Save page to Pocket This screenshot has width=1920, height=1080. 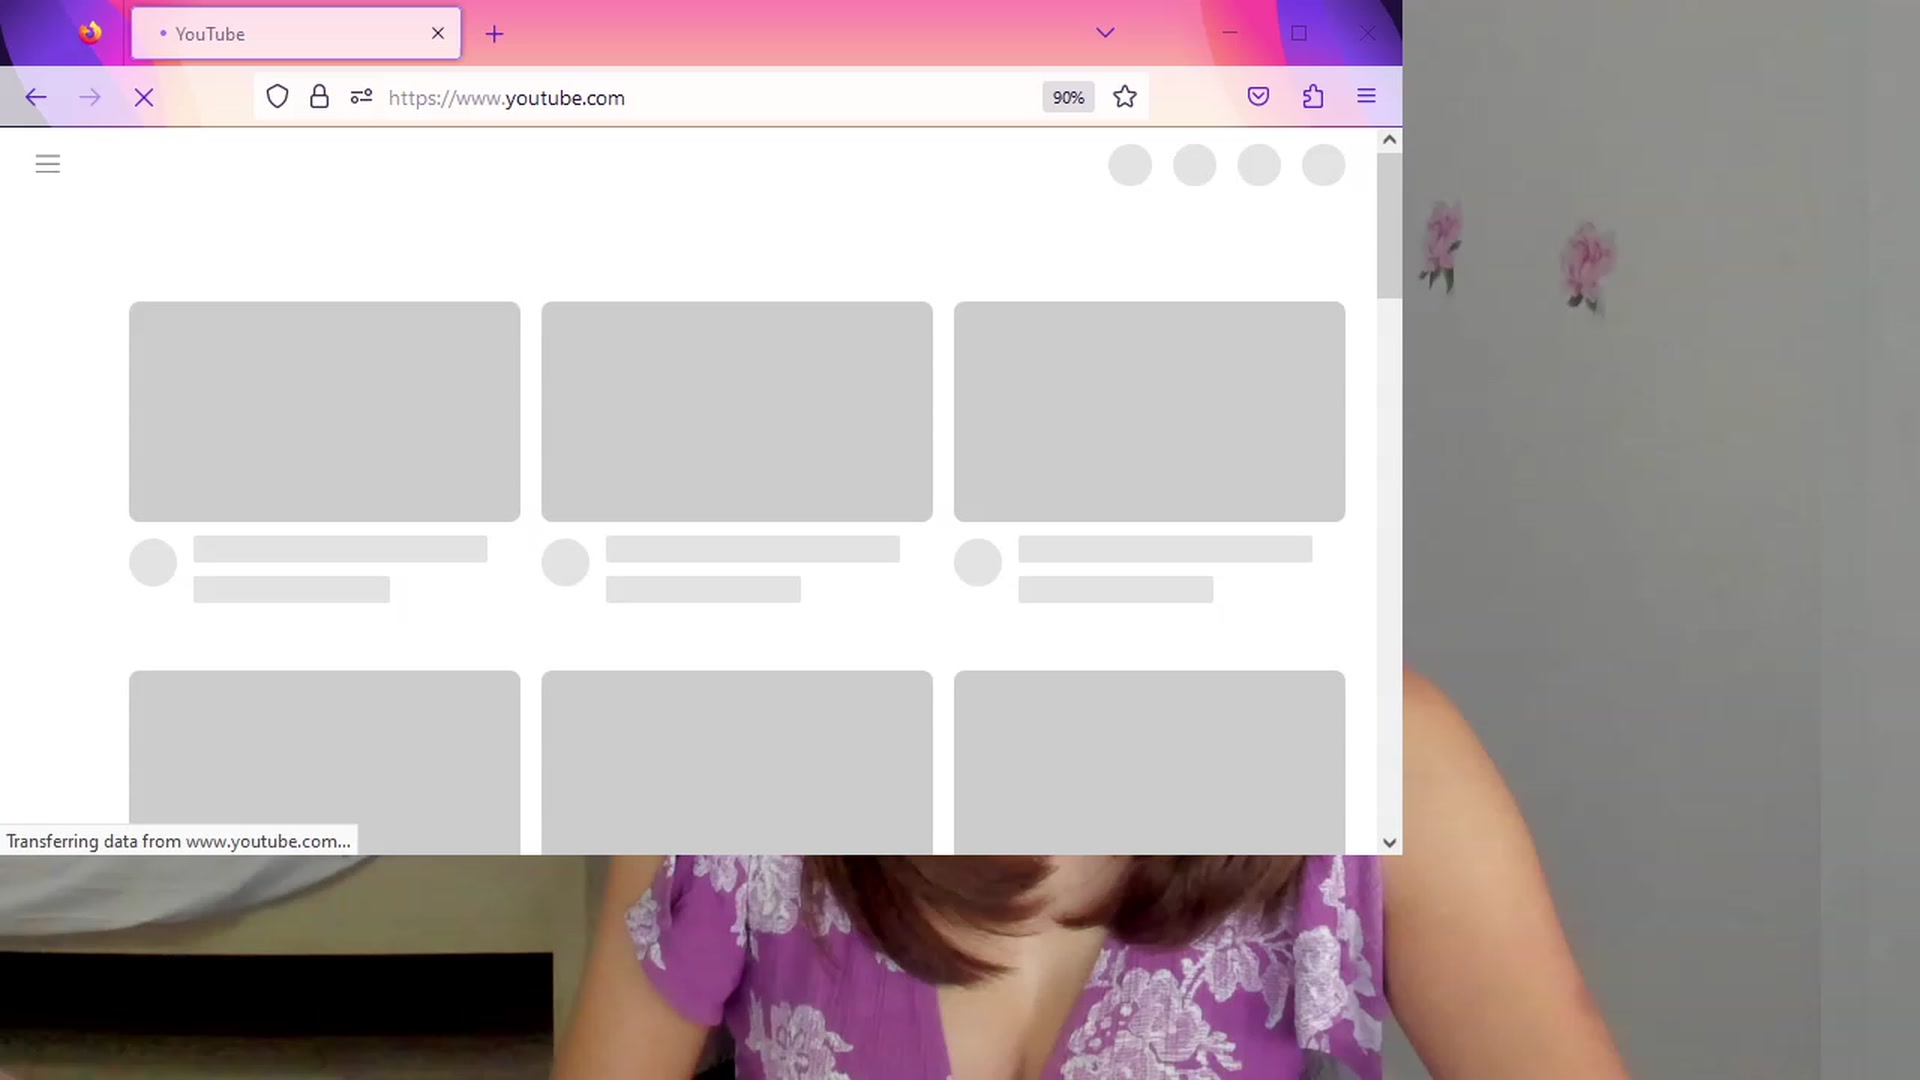(1258, 97)
